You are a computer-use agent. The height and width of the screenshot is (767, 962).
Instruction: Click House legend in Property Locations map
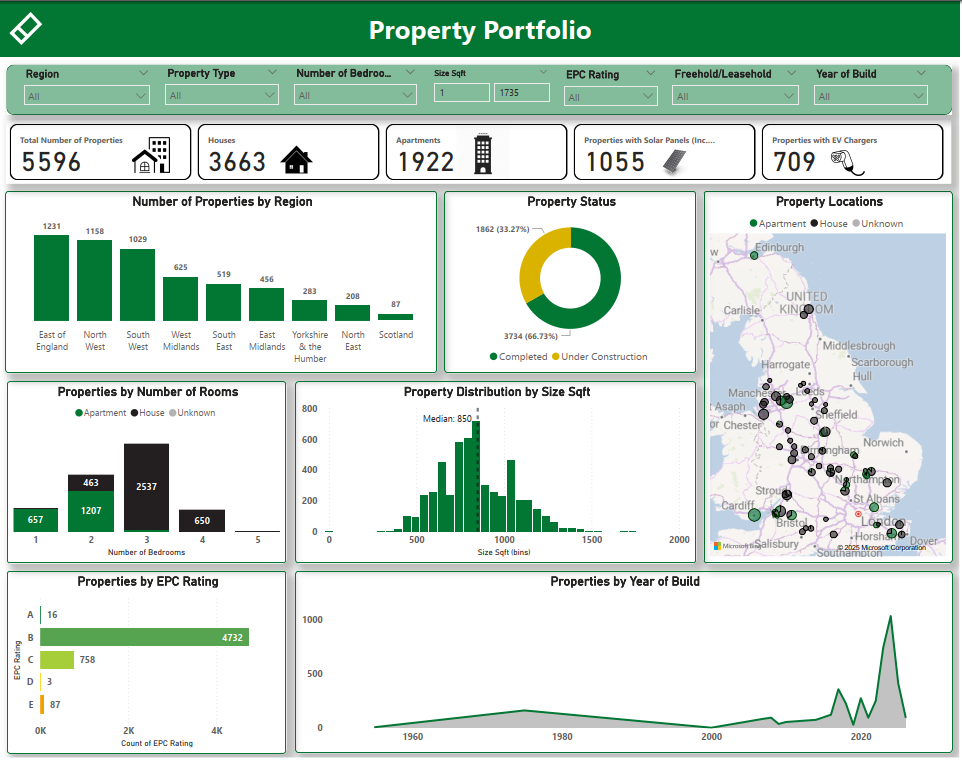pyautogui.click(x=829, y=223)
